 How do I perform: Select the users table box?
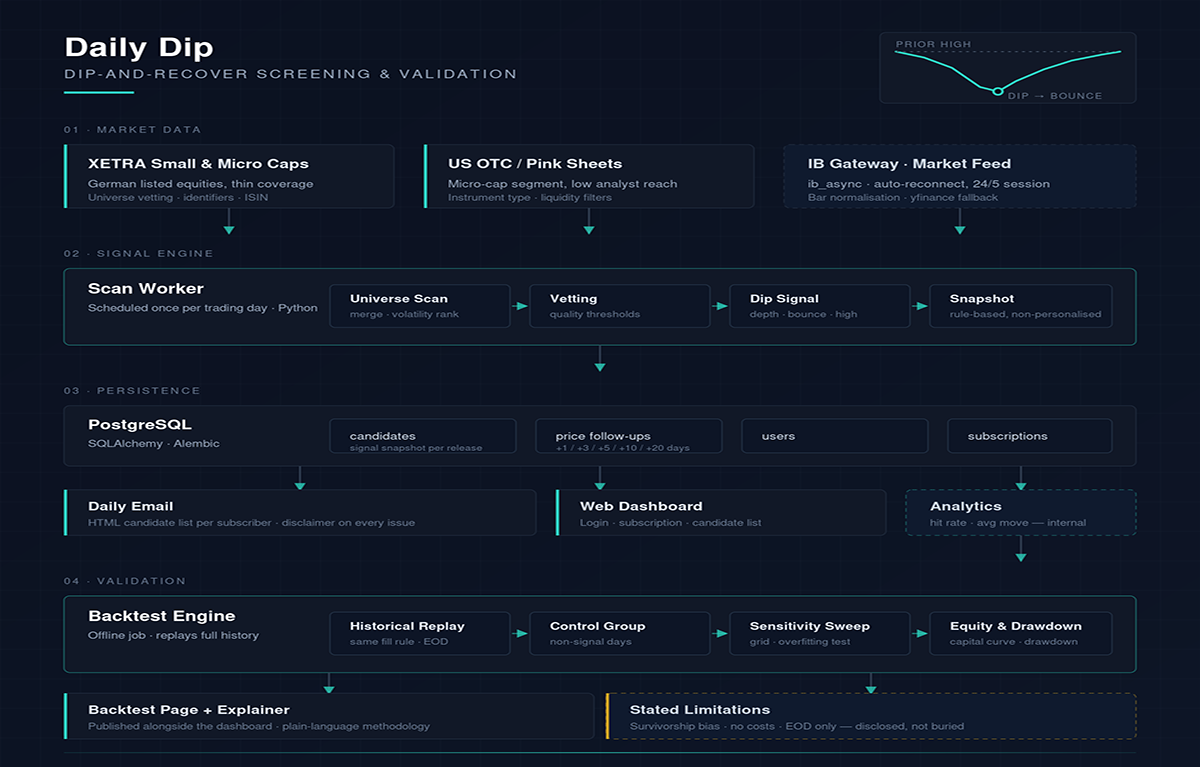click(x=835, y=436)
